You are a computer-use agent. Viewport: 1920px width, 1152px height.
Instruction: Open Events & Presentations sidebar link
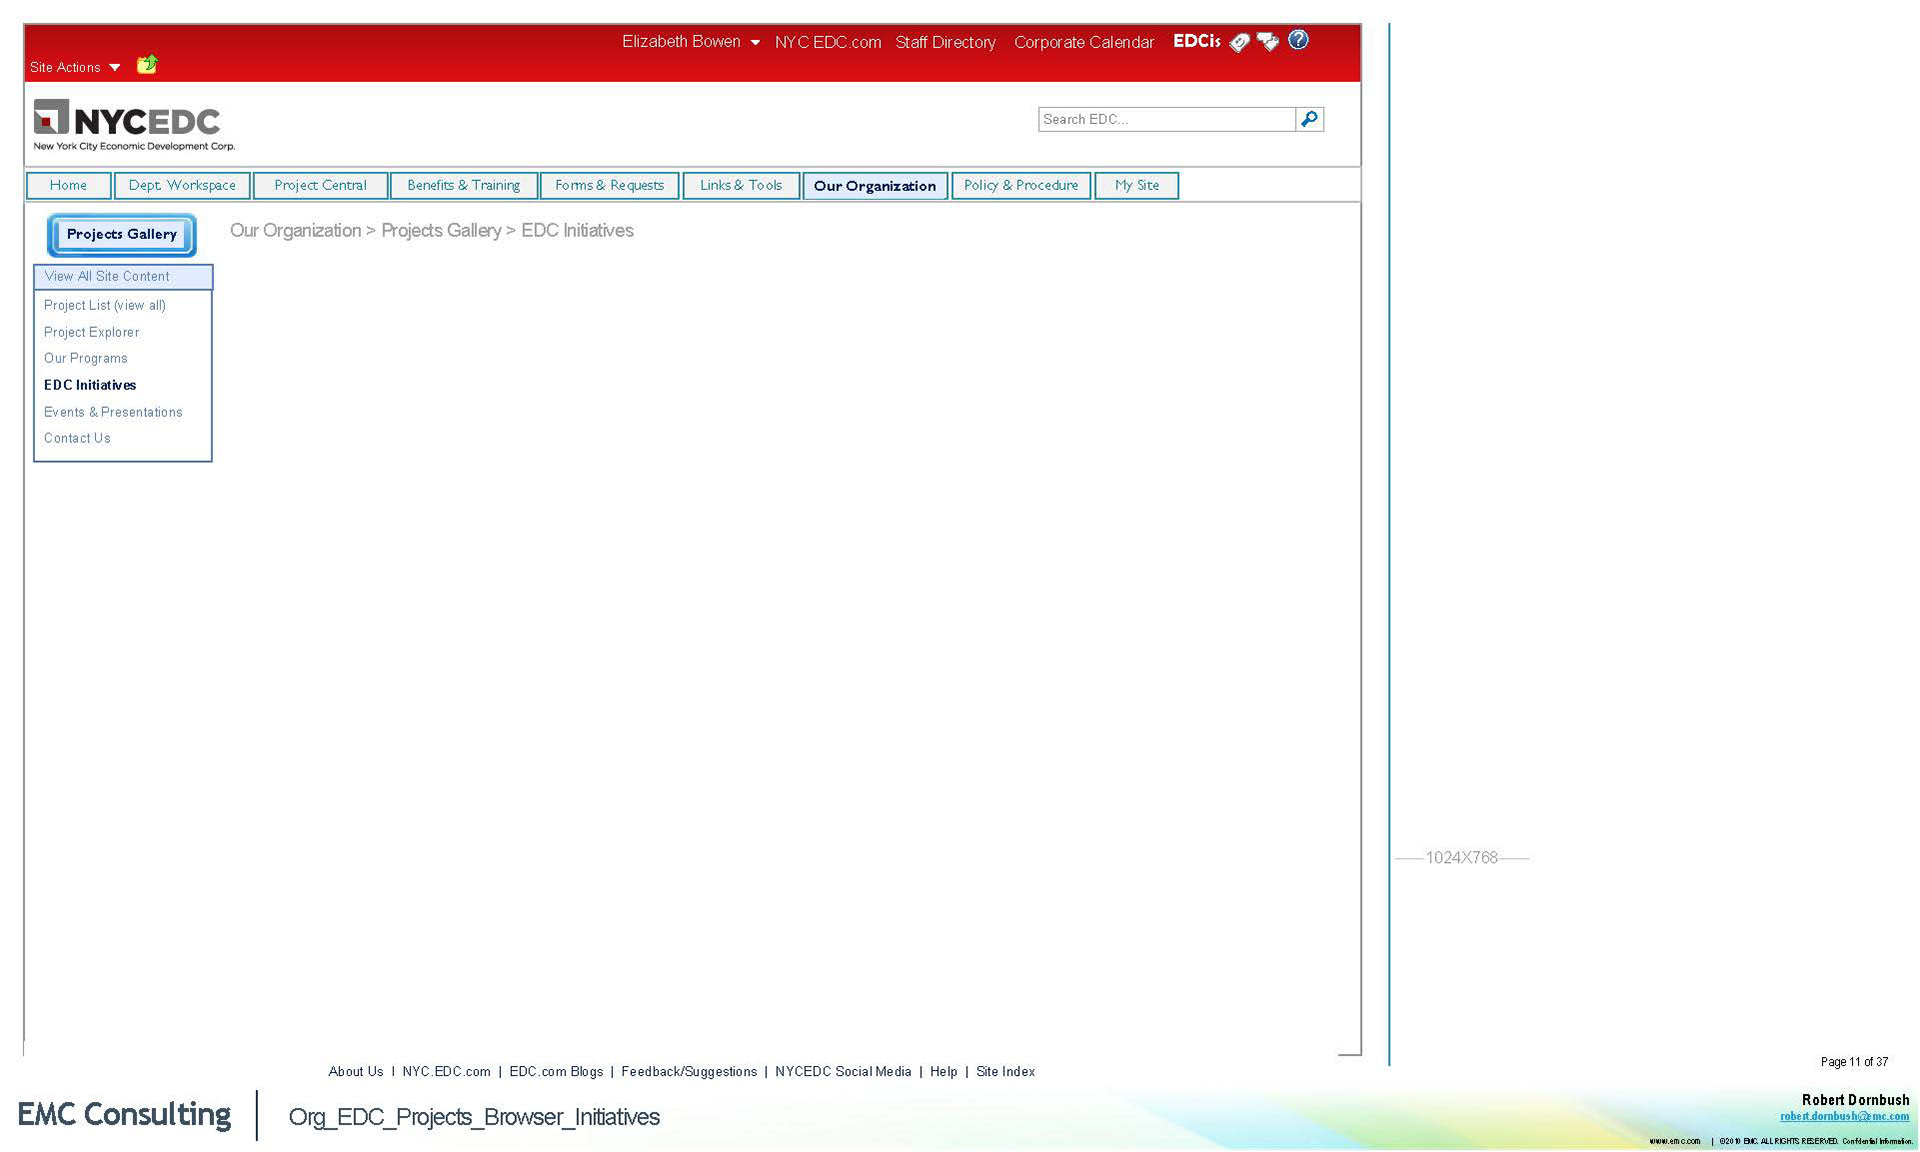[x=113, y=412]
